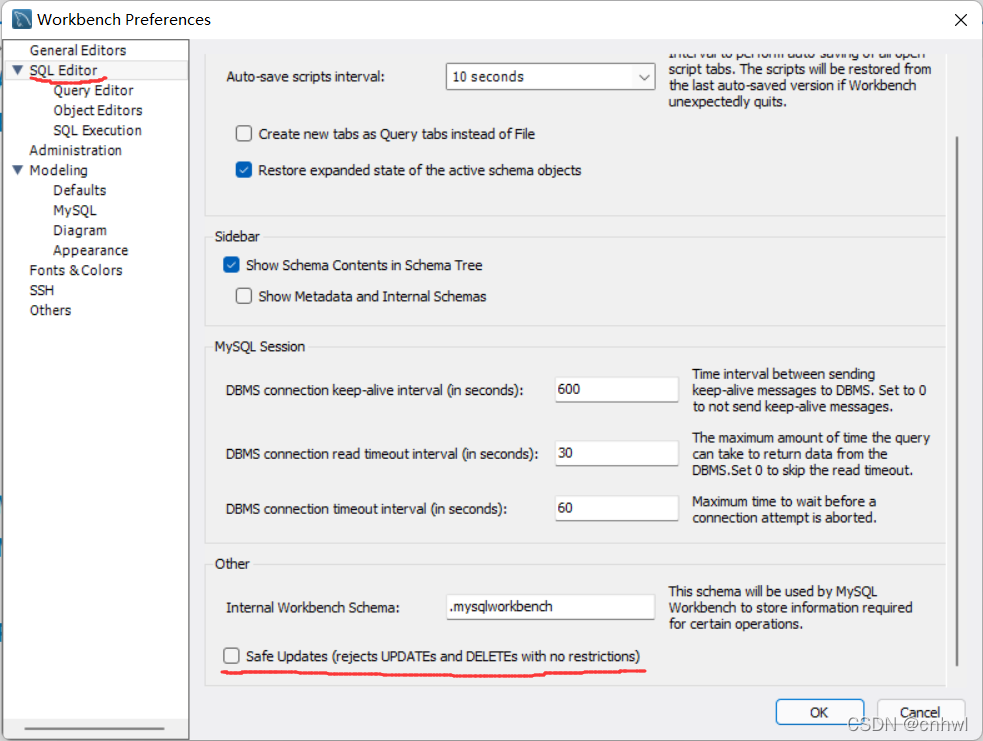
Task: Open the Query Editor preferences page
Action: coord(93,90)
